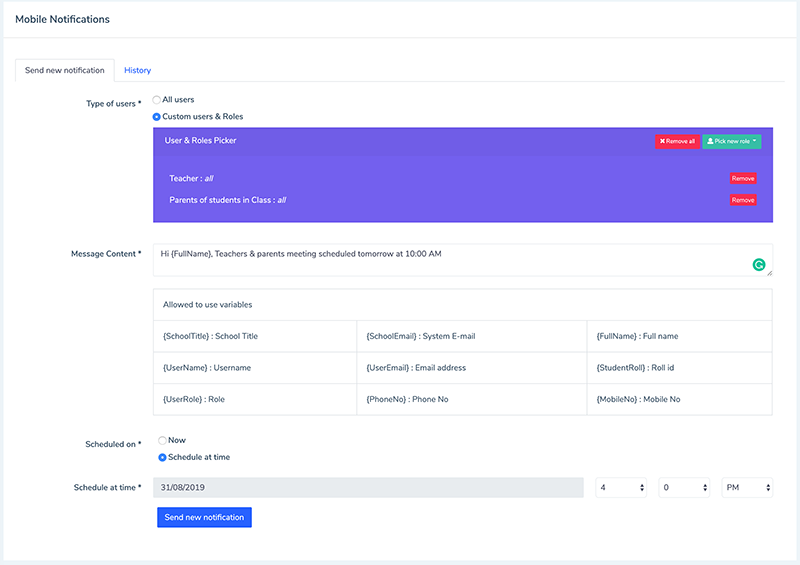Click the Teacher : all entry text
Image resolution: width=800 pixels, height=565 pixels.
click(x=191, y=179)
